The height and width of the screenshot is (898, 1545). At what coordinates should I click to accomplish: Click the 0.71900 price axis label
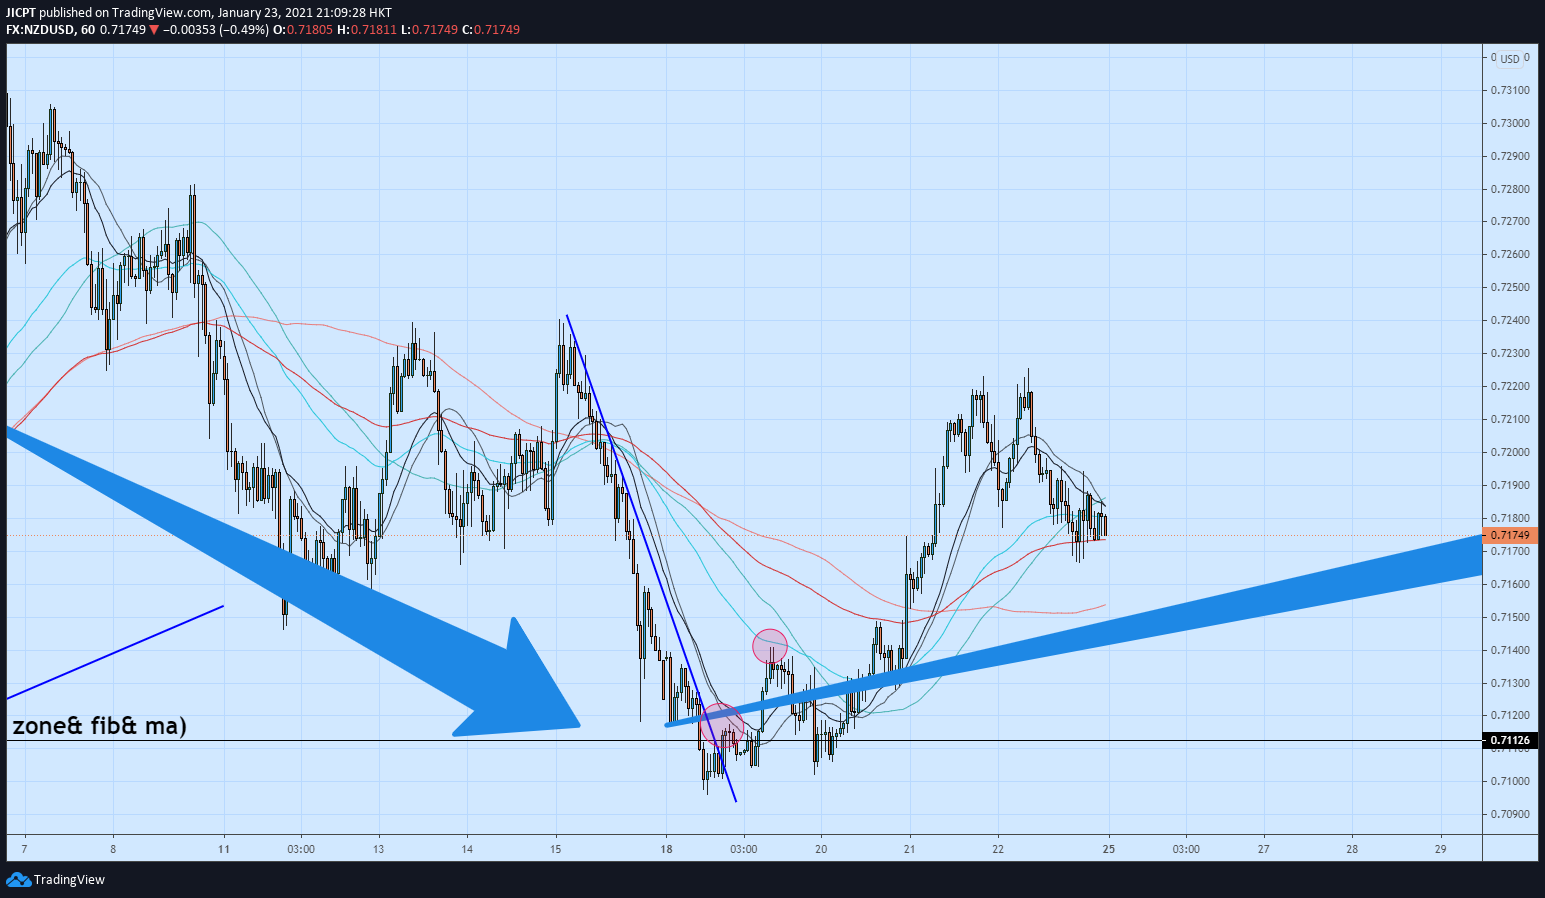pyautogui.click(x=1509, y=485)
